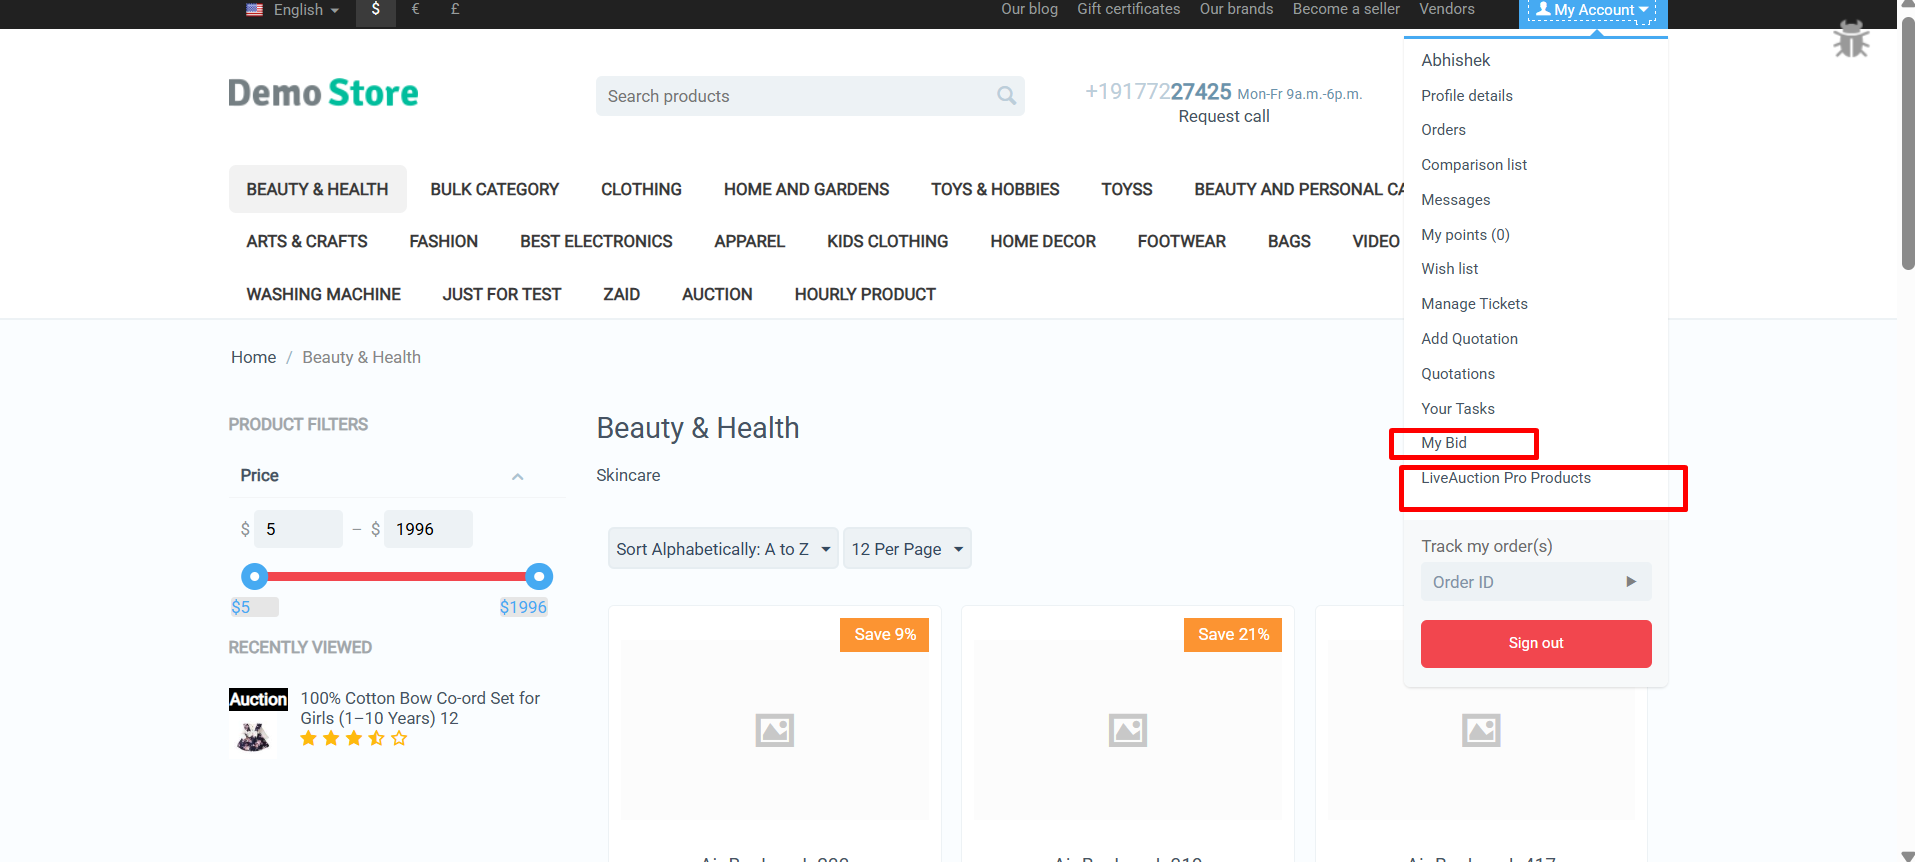
Task: Open LiveAuction Pro Products link
Action: pos(1505,478)
